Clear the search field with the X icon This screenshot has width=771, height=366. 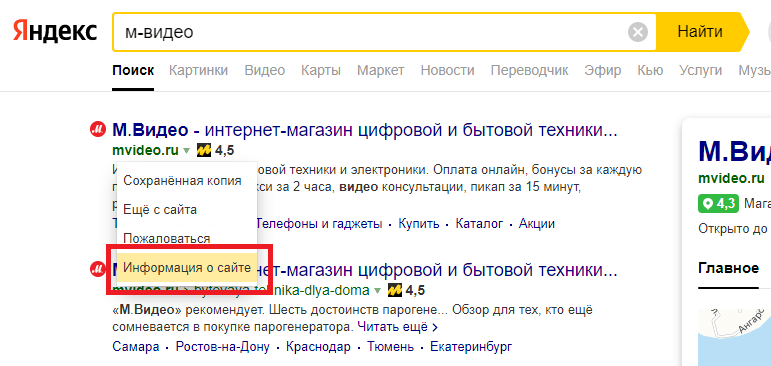point(638,32)
